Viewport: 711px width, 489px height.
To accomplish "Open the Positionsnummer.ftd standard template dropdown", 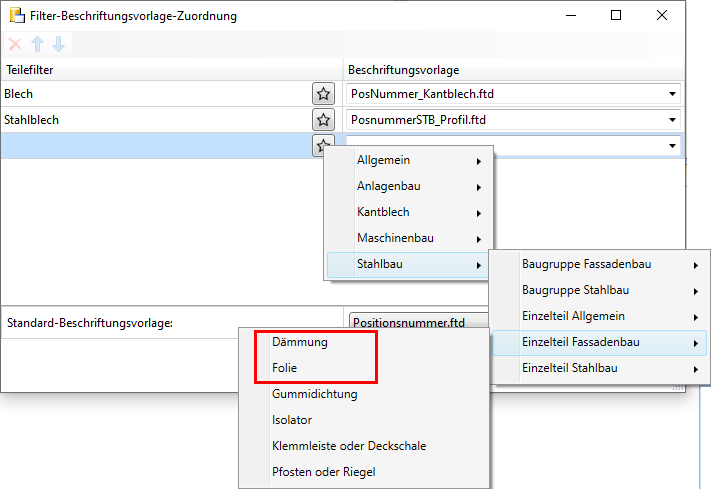I will [419, 322].
